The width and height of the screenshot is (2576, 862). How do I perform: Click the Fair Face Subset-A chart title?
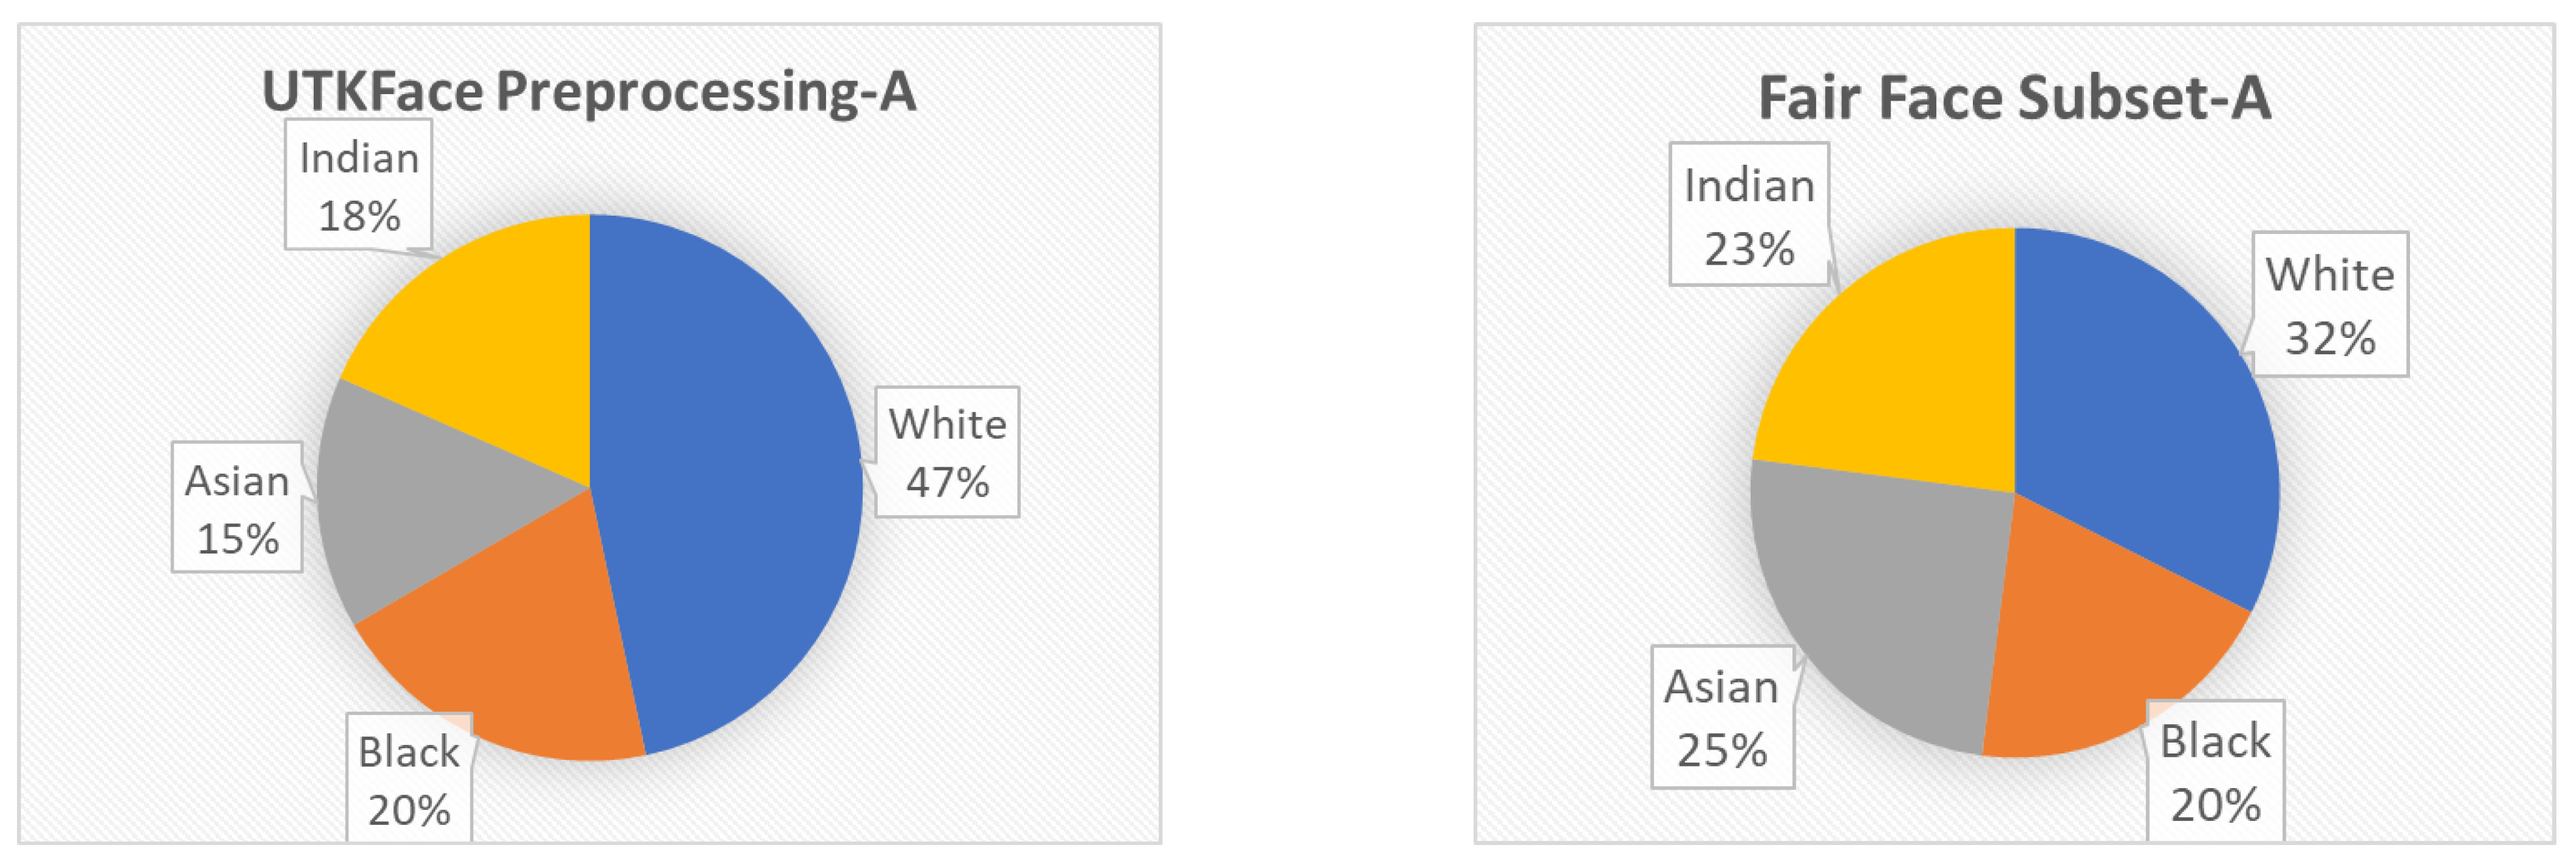[2014, 98]
